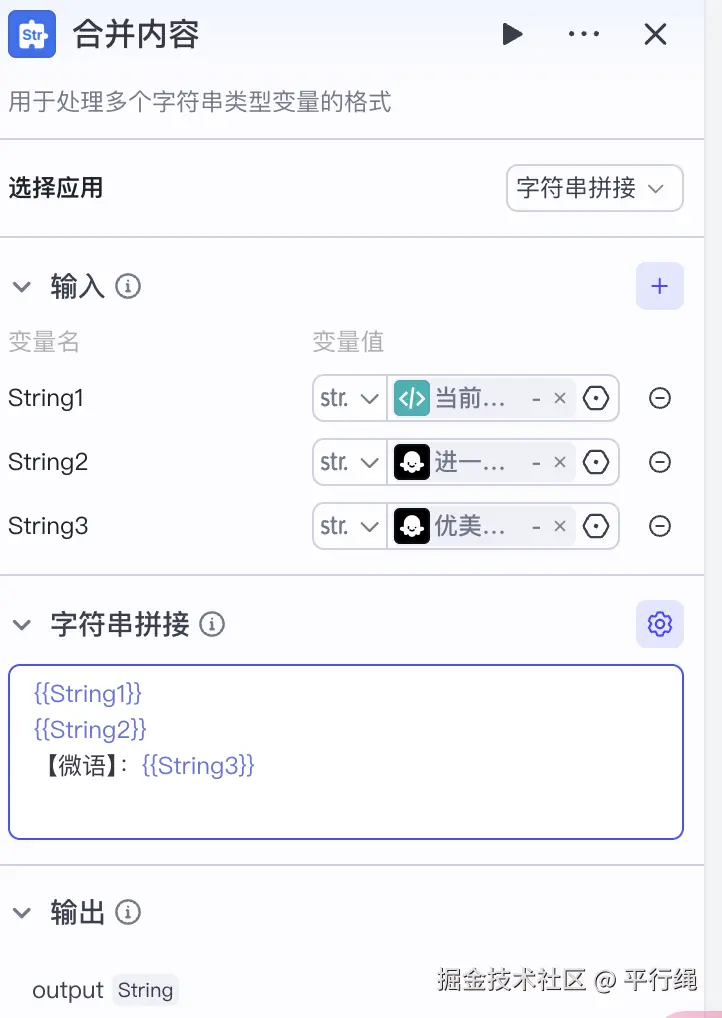Clear the 当前… reference value on String1

(x=560, y=398)
